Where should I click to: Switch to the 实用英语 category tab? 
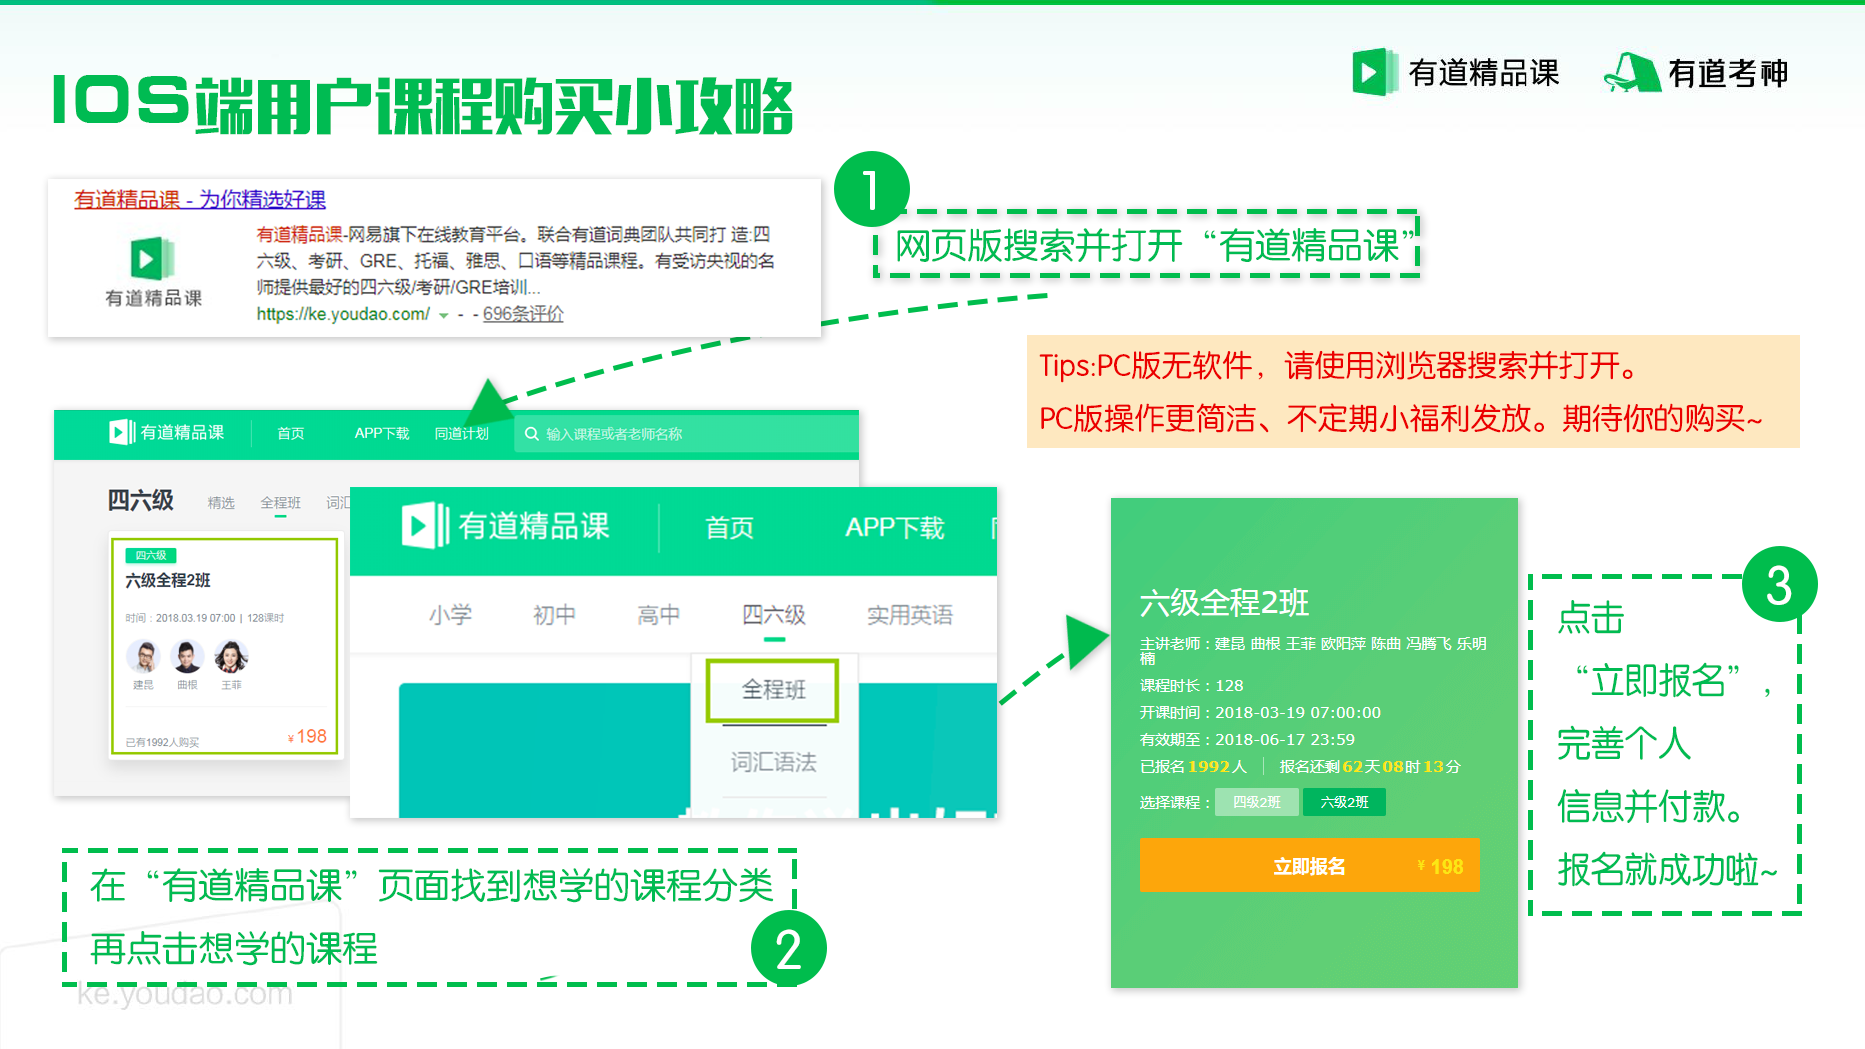click(x=909, y=616)
